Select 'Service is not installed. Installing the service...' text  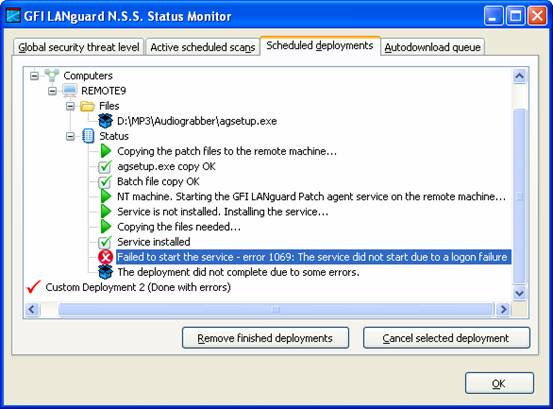pyautogui.click(x=223, y=212)
